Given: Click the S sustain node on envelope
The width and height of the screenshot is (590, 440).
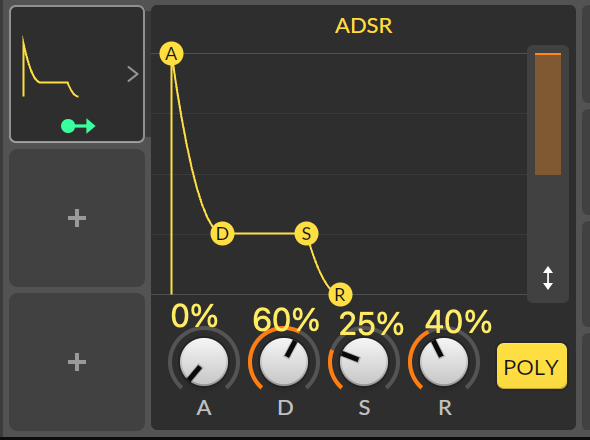Looking at the screenshot, I should (x=306, y=234).
